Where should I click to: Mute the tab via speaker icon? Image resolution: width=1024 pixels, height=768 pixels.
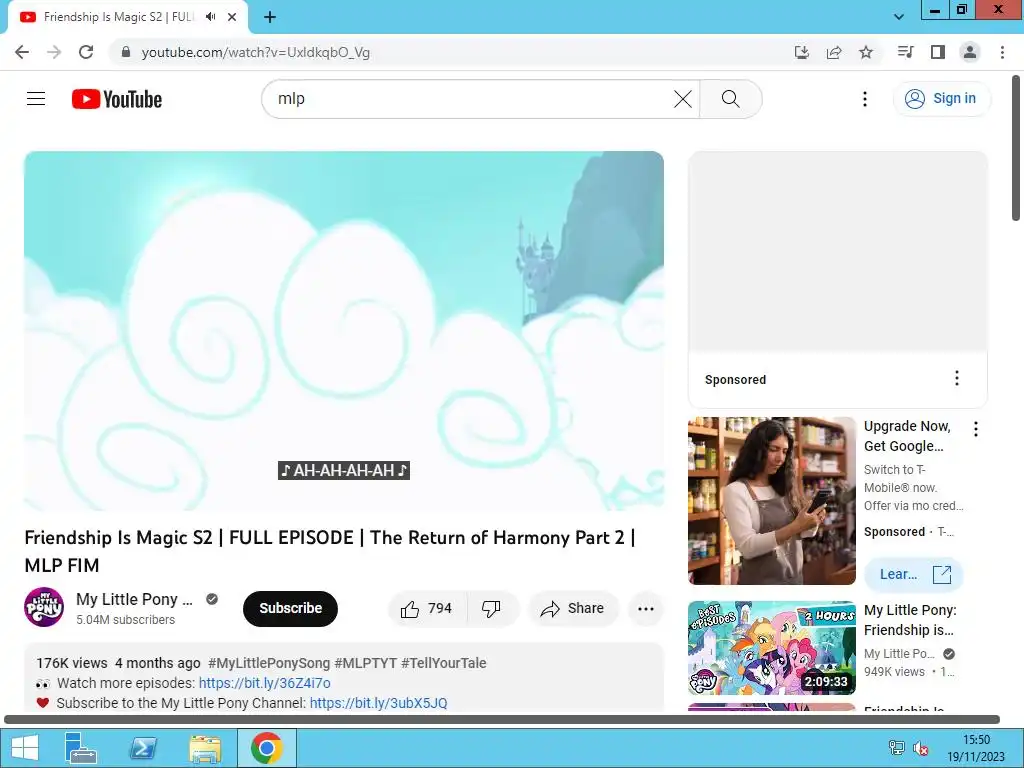point(210,17)
